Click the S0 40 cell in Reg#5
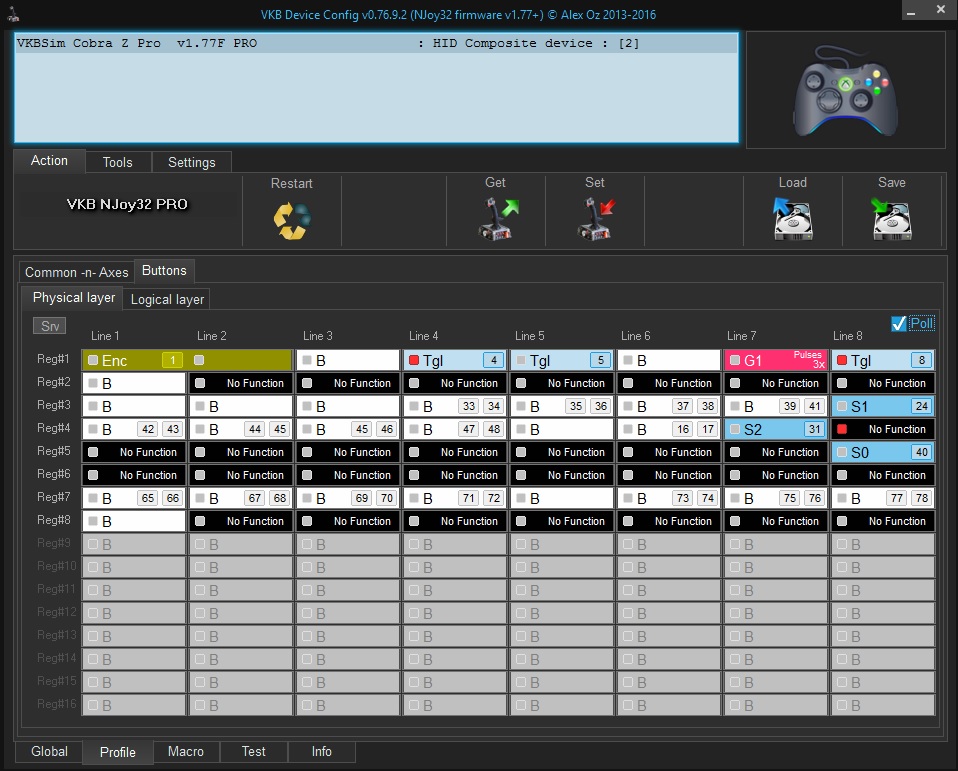 click(883, 452)
